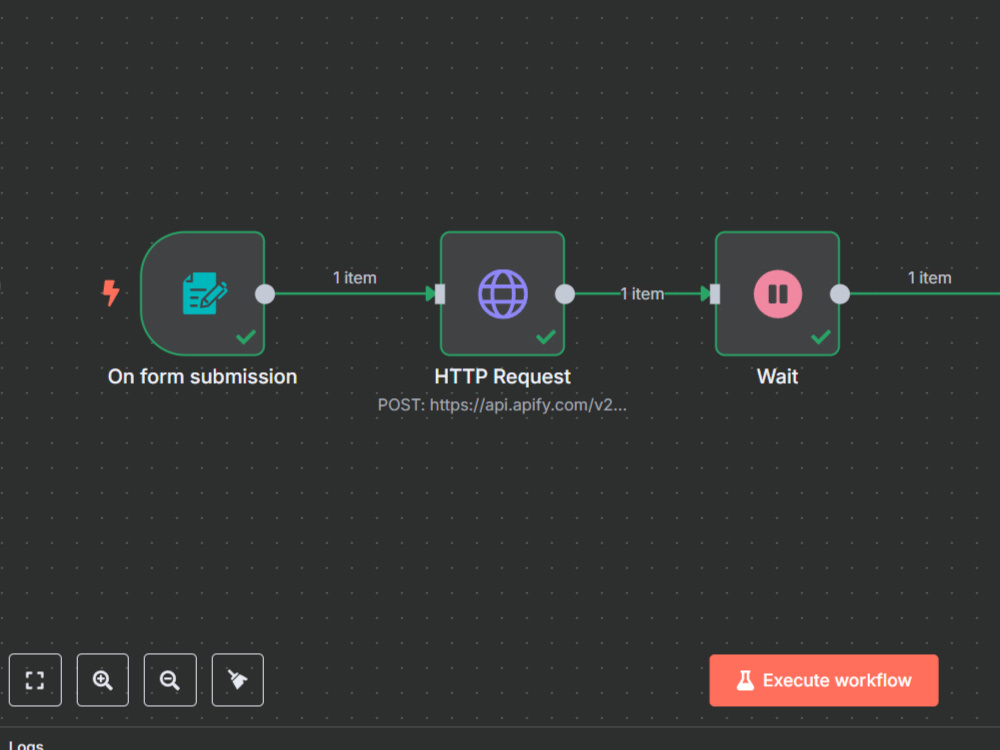Click the orange lightning trigger indicator
The image size is (1000, 750).
click(111, 293)
